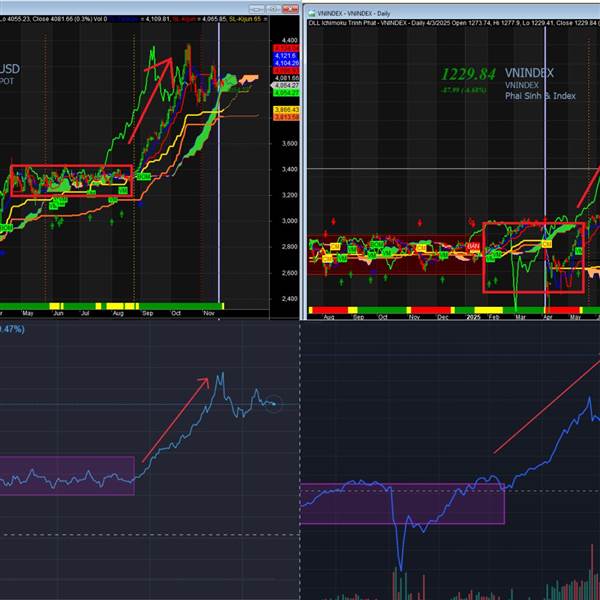Click 'Jul' on left chart time axis
600x600 pixels.
click(85, 313)
